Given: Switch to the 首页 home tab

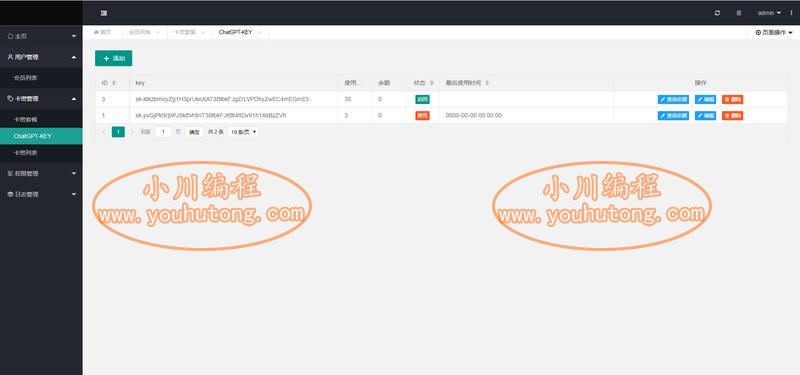Looking at the screenshot, I should (103, 32).
